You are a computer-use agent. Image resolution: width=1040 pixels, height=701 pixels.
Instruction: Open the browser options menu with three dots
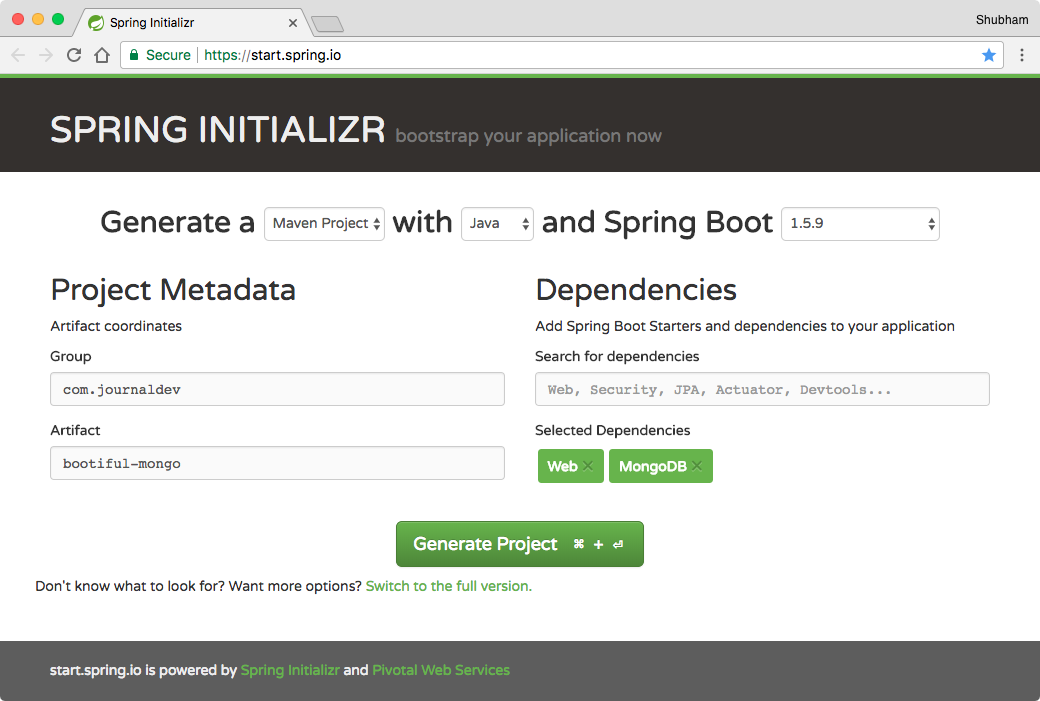(1022, 55)
